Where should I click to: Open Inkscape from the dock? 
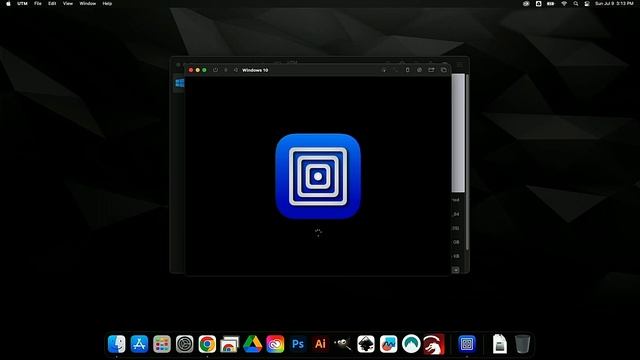(x=366, y=344)
